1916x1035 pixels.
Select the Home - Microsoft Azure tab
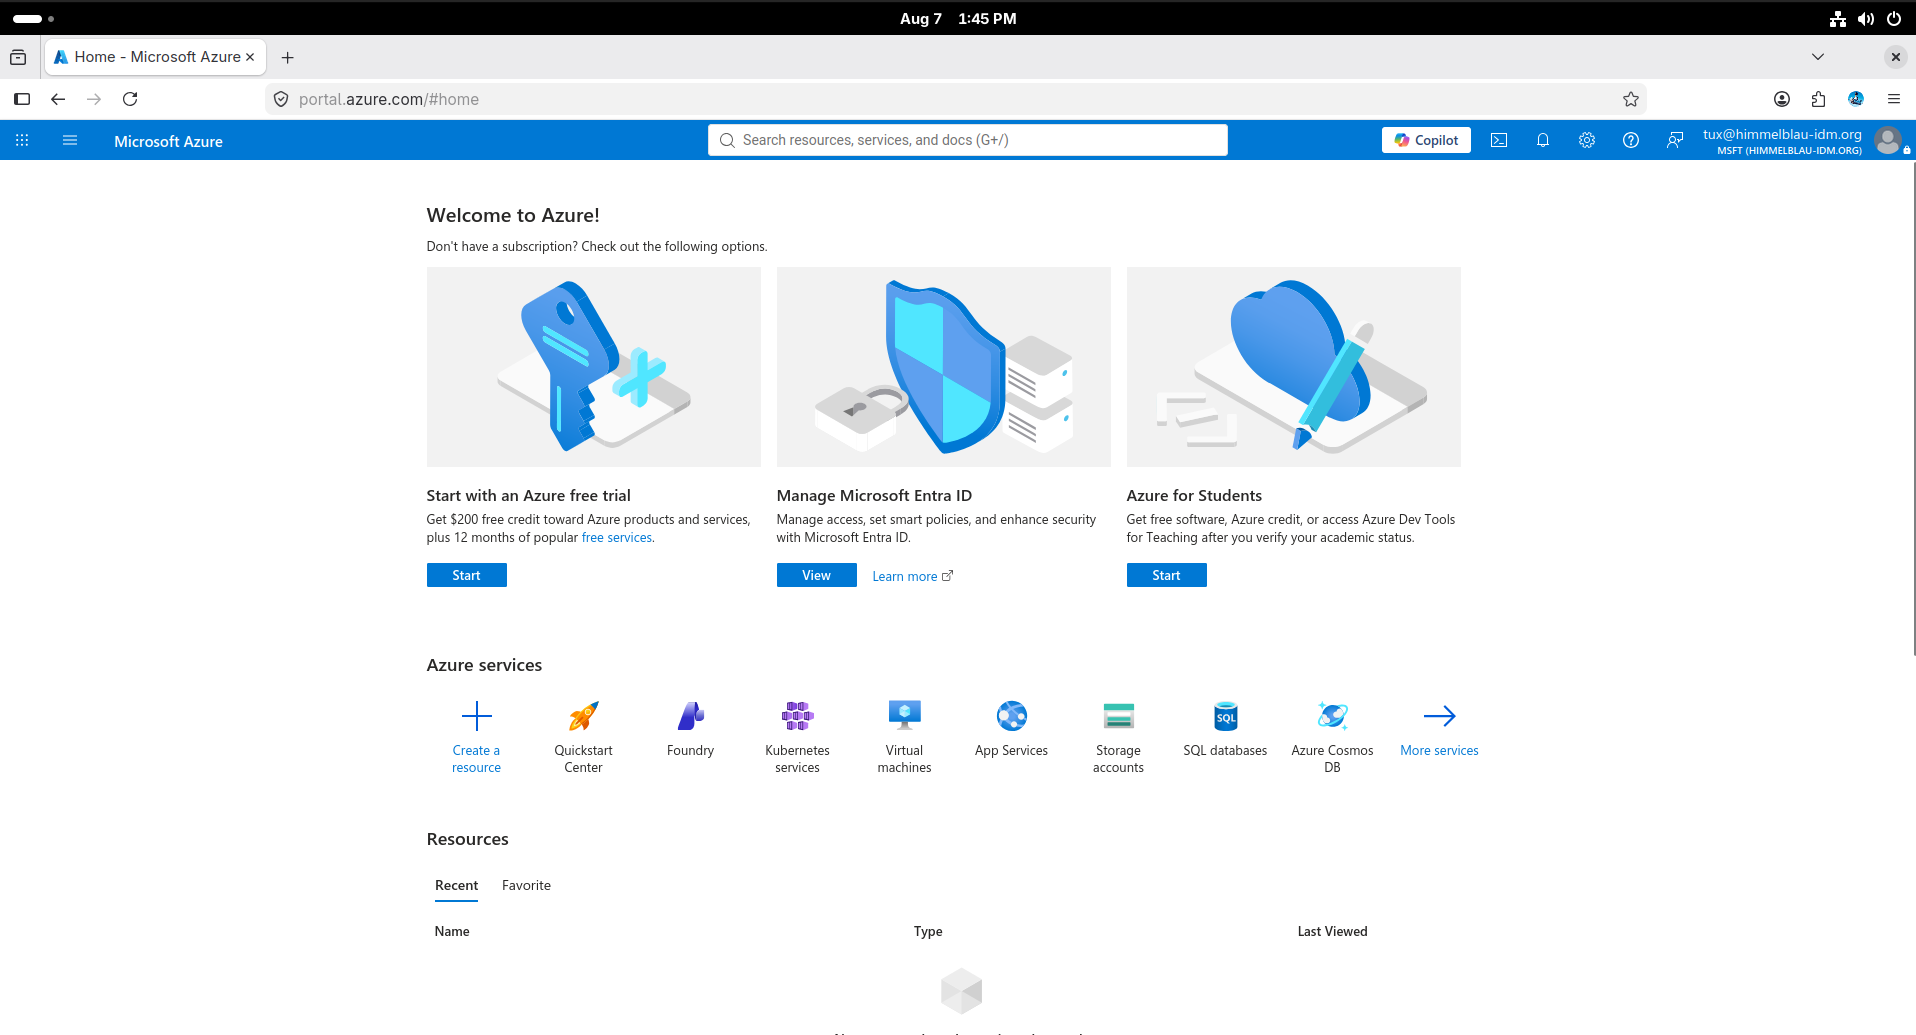coord(155,57)
